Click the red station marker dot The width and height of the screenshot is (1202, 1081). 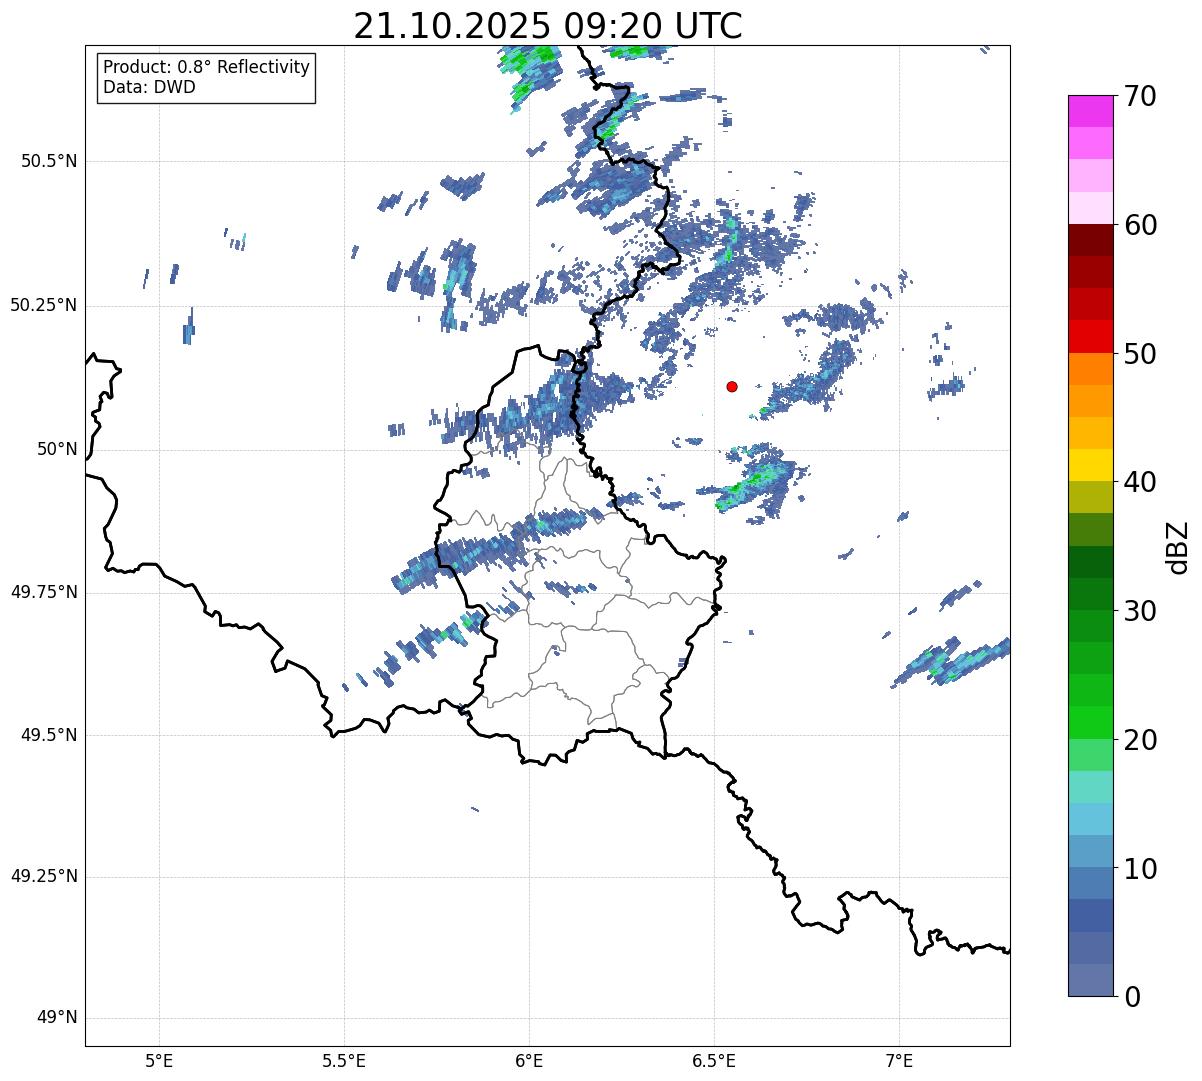732,386
